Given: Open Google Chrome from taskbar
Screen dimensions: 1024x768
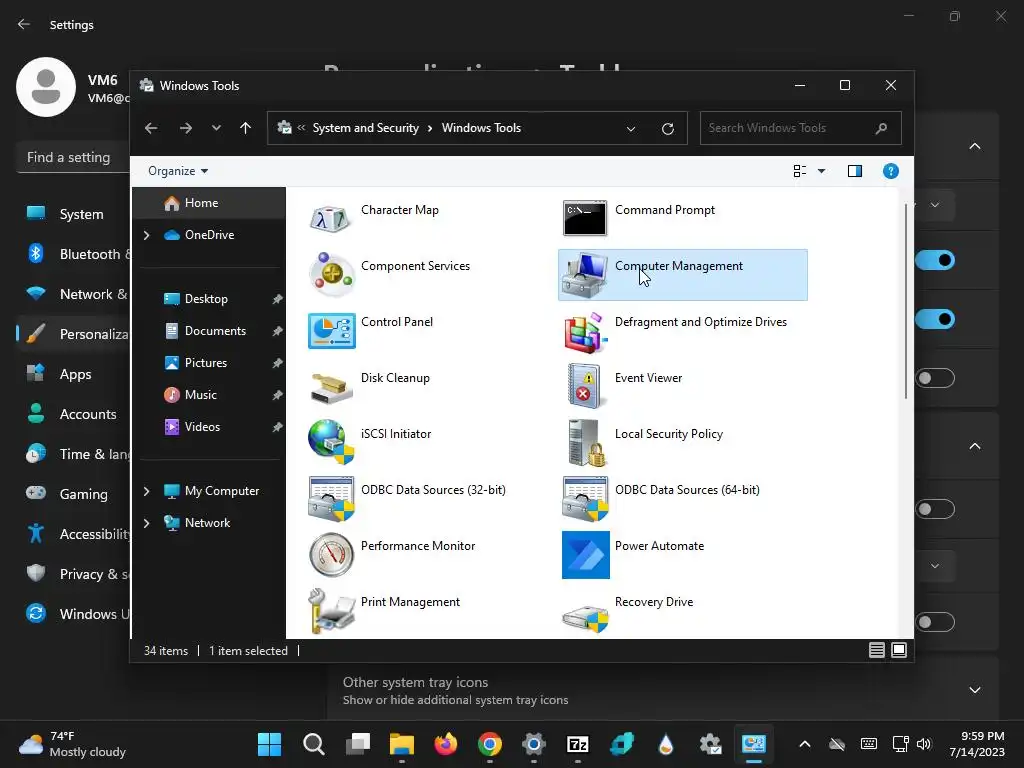Looking at the screenshot, I should 490,744.
